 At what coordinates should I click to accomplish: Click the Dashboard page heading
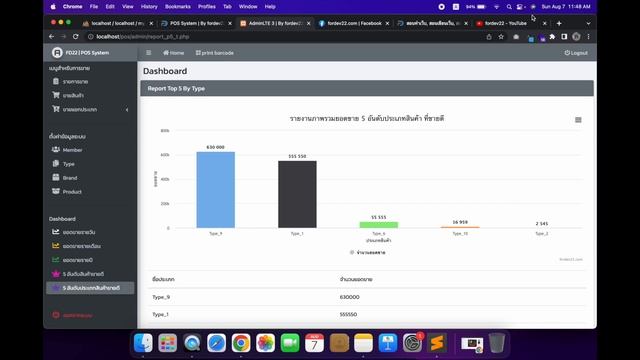pos(165,71)
